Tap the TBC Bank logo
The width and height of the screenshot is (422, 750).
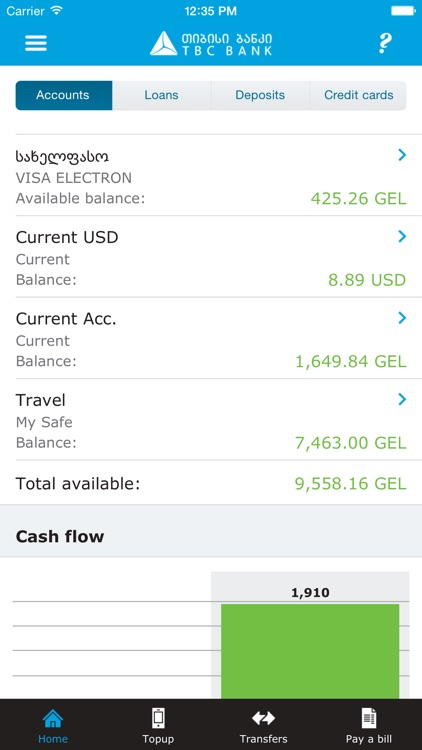(x=211, y=44)
